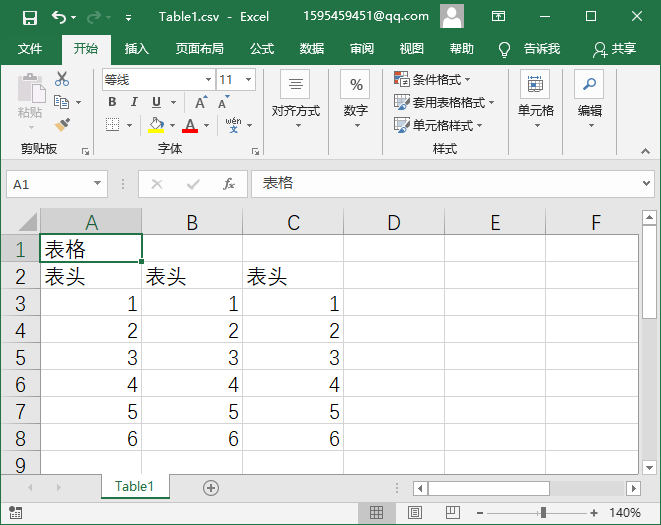Click the Insert Function fx icon
Screen dimensions: 661x525
pos(228,184)
